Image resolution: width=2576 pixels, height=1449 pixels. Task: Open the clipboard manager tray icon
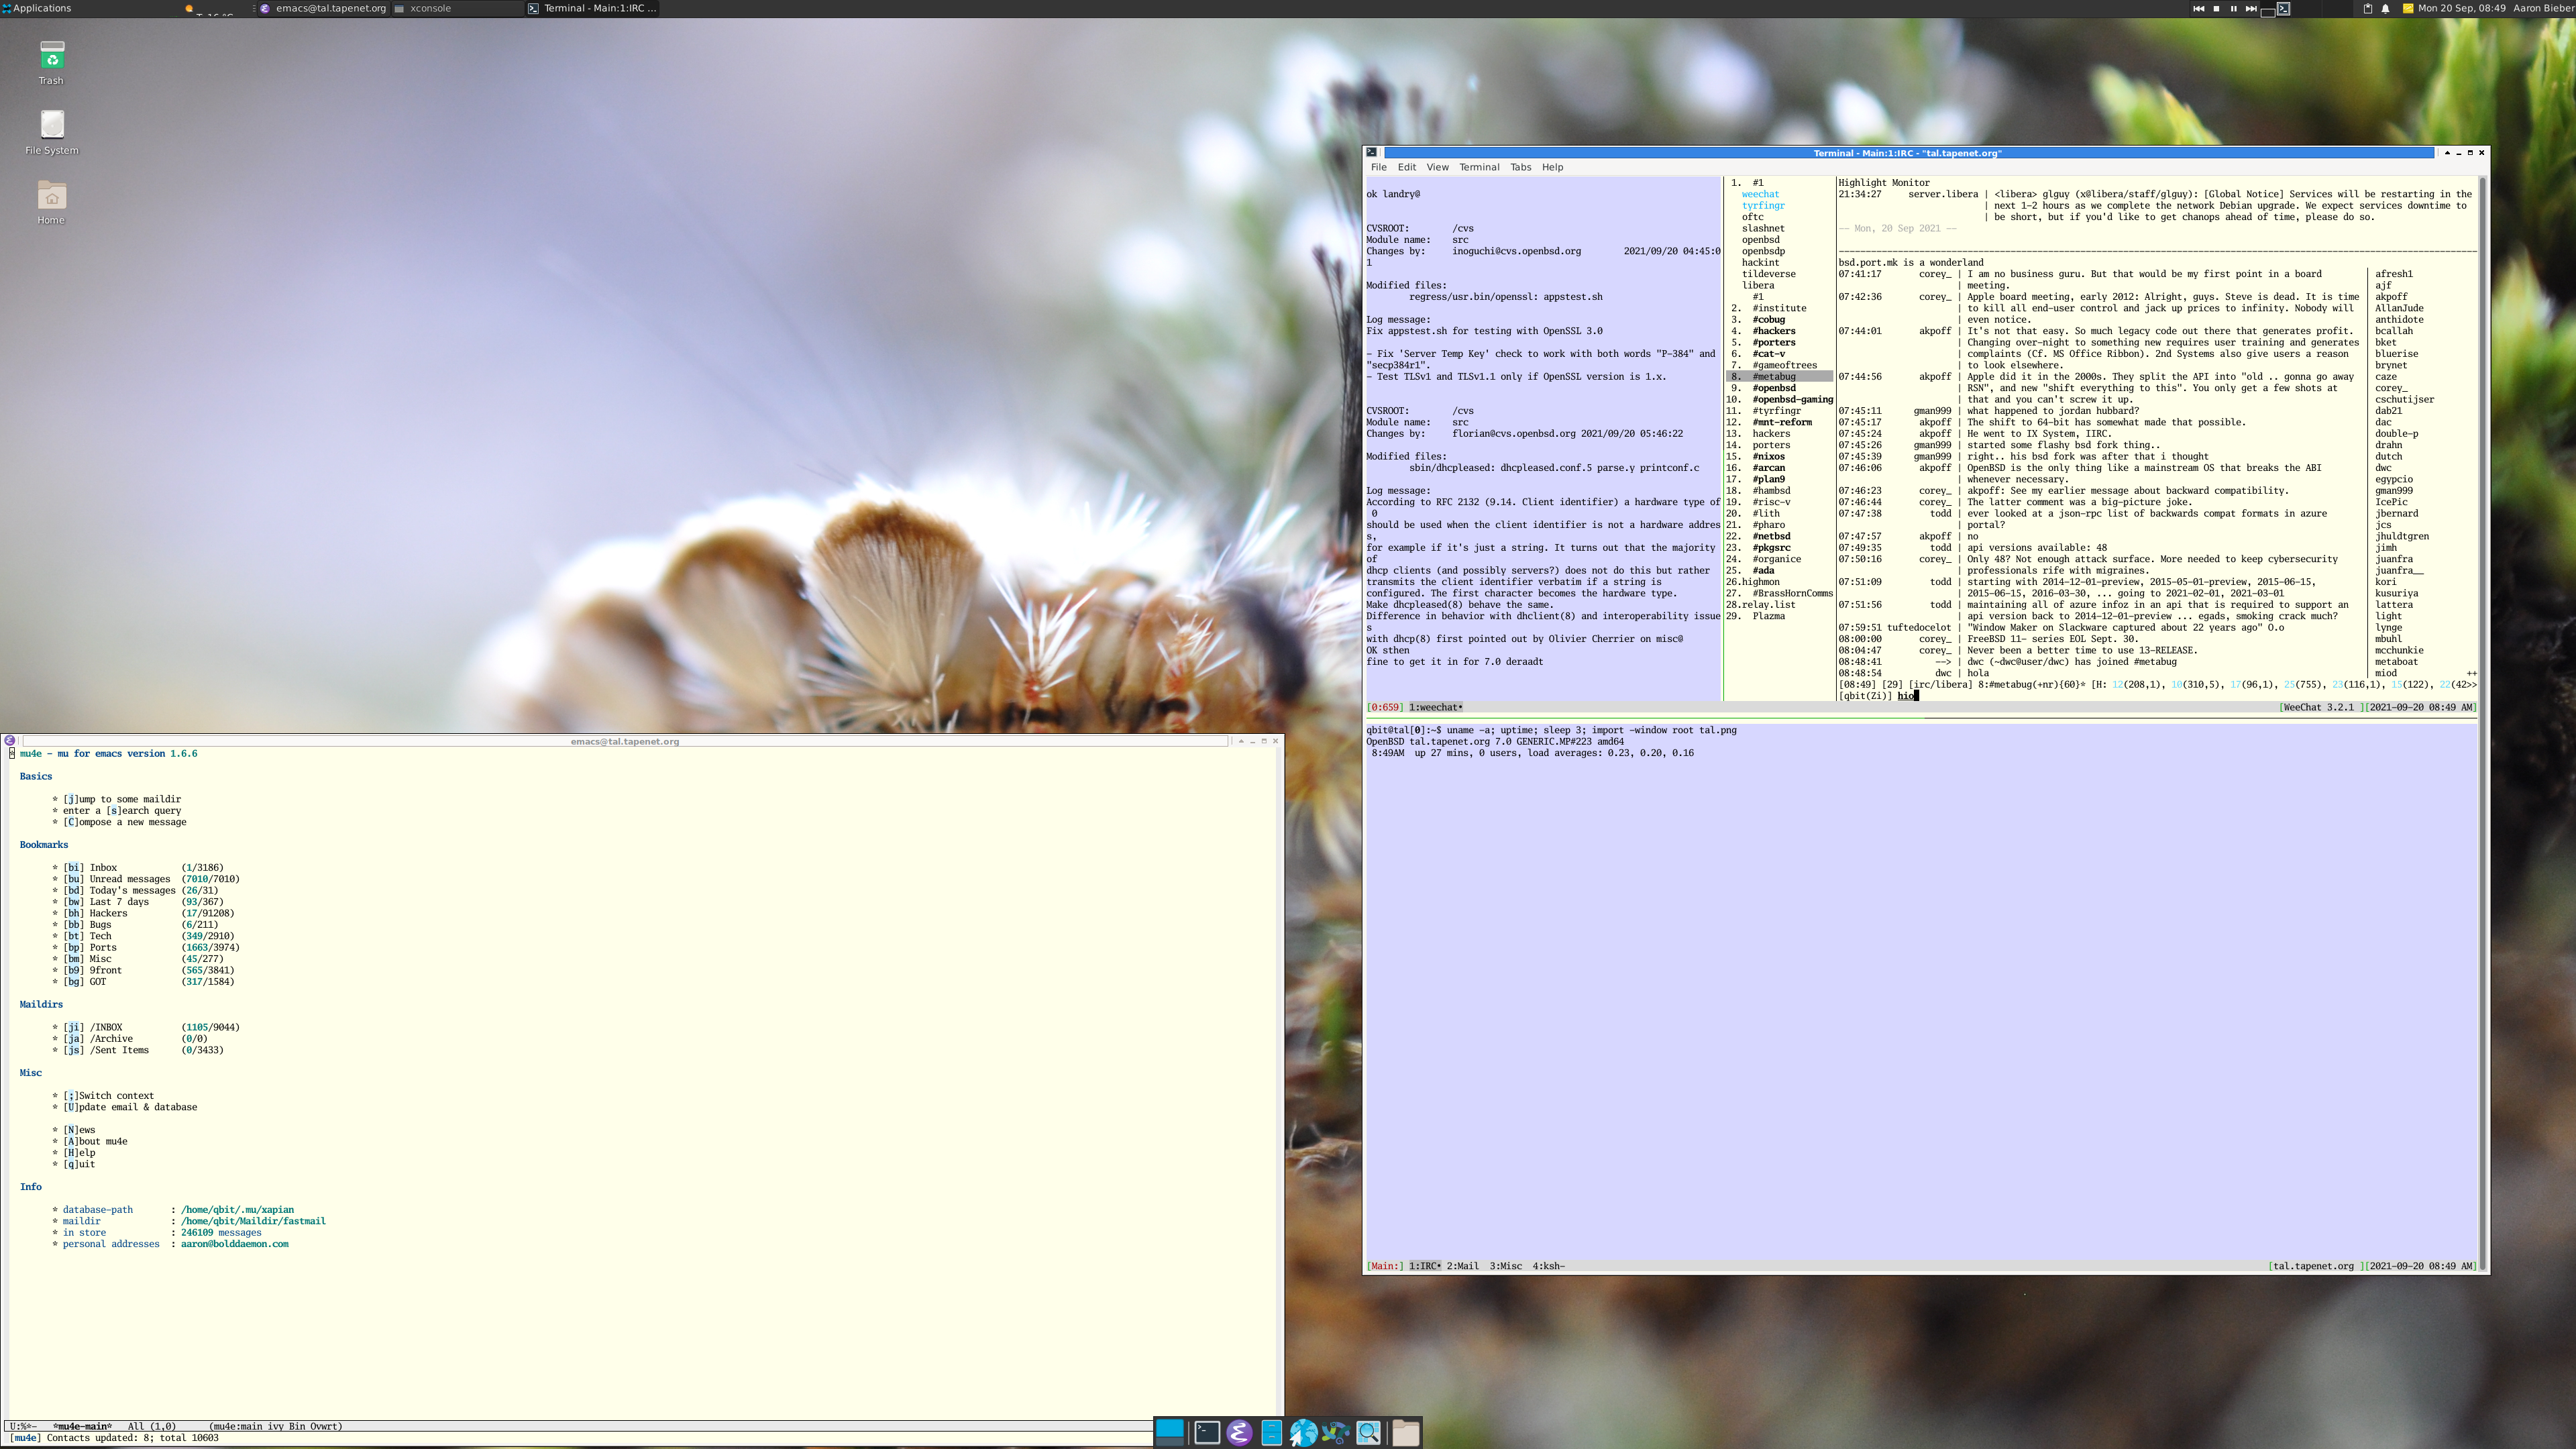2367,8
